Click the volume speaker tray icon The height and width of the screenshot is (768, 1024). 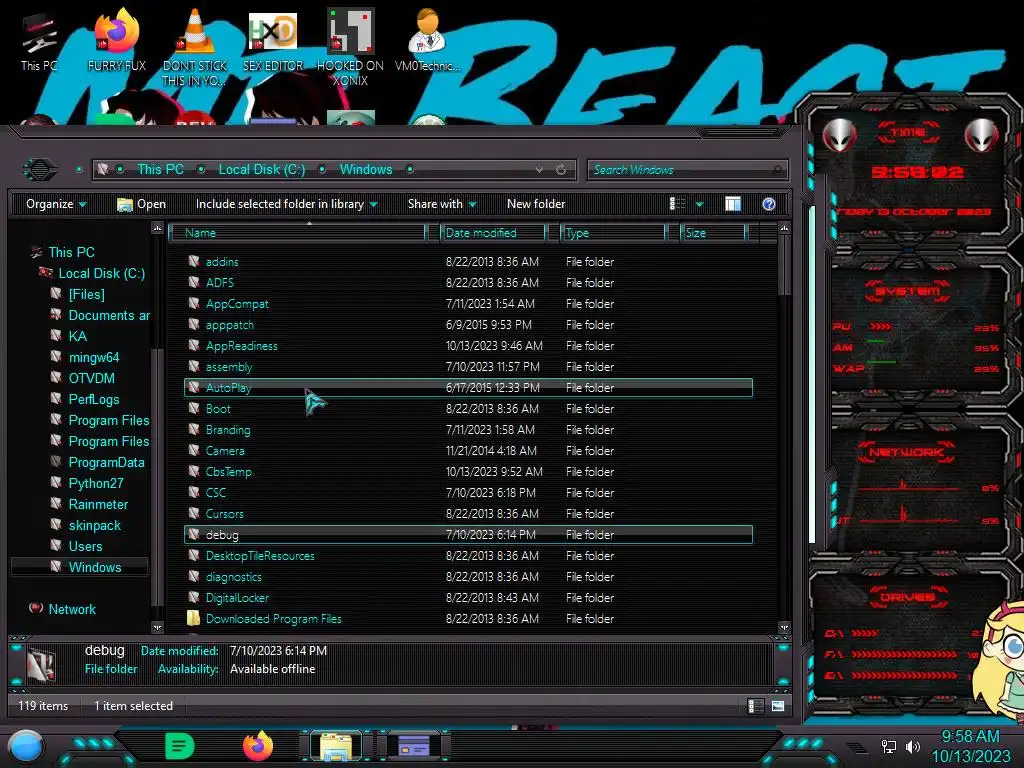pos(913,746)
